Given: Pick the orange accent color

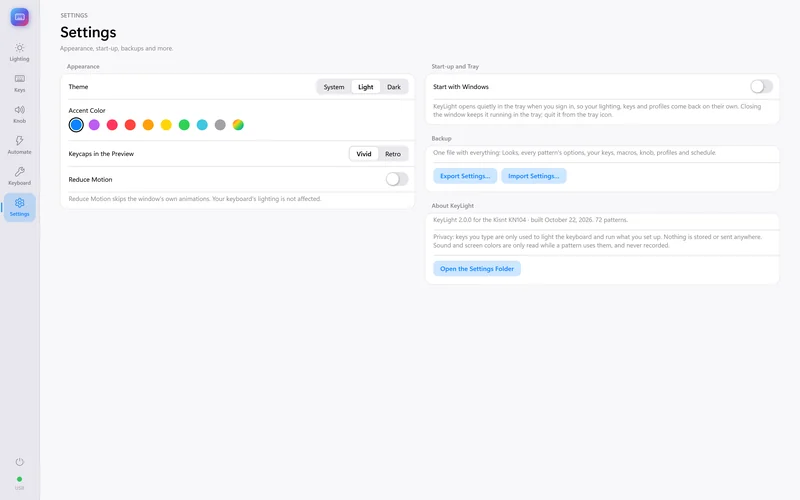Looking at the screenshot, I should click(148, 124).
